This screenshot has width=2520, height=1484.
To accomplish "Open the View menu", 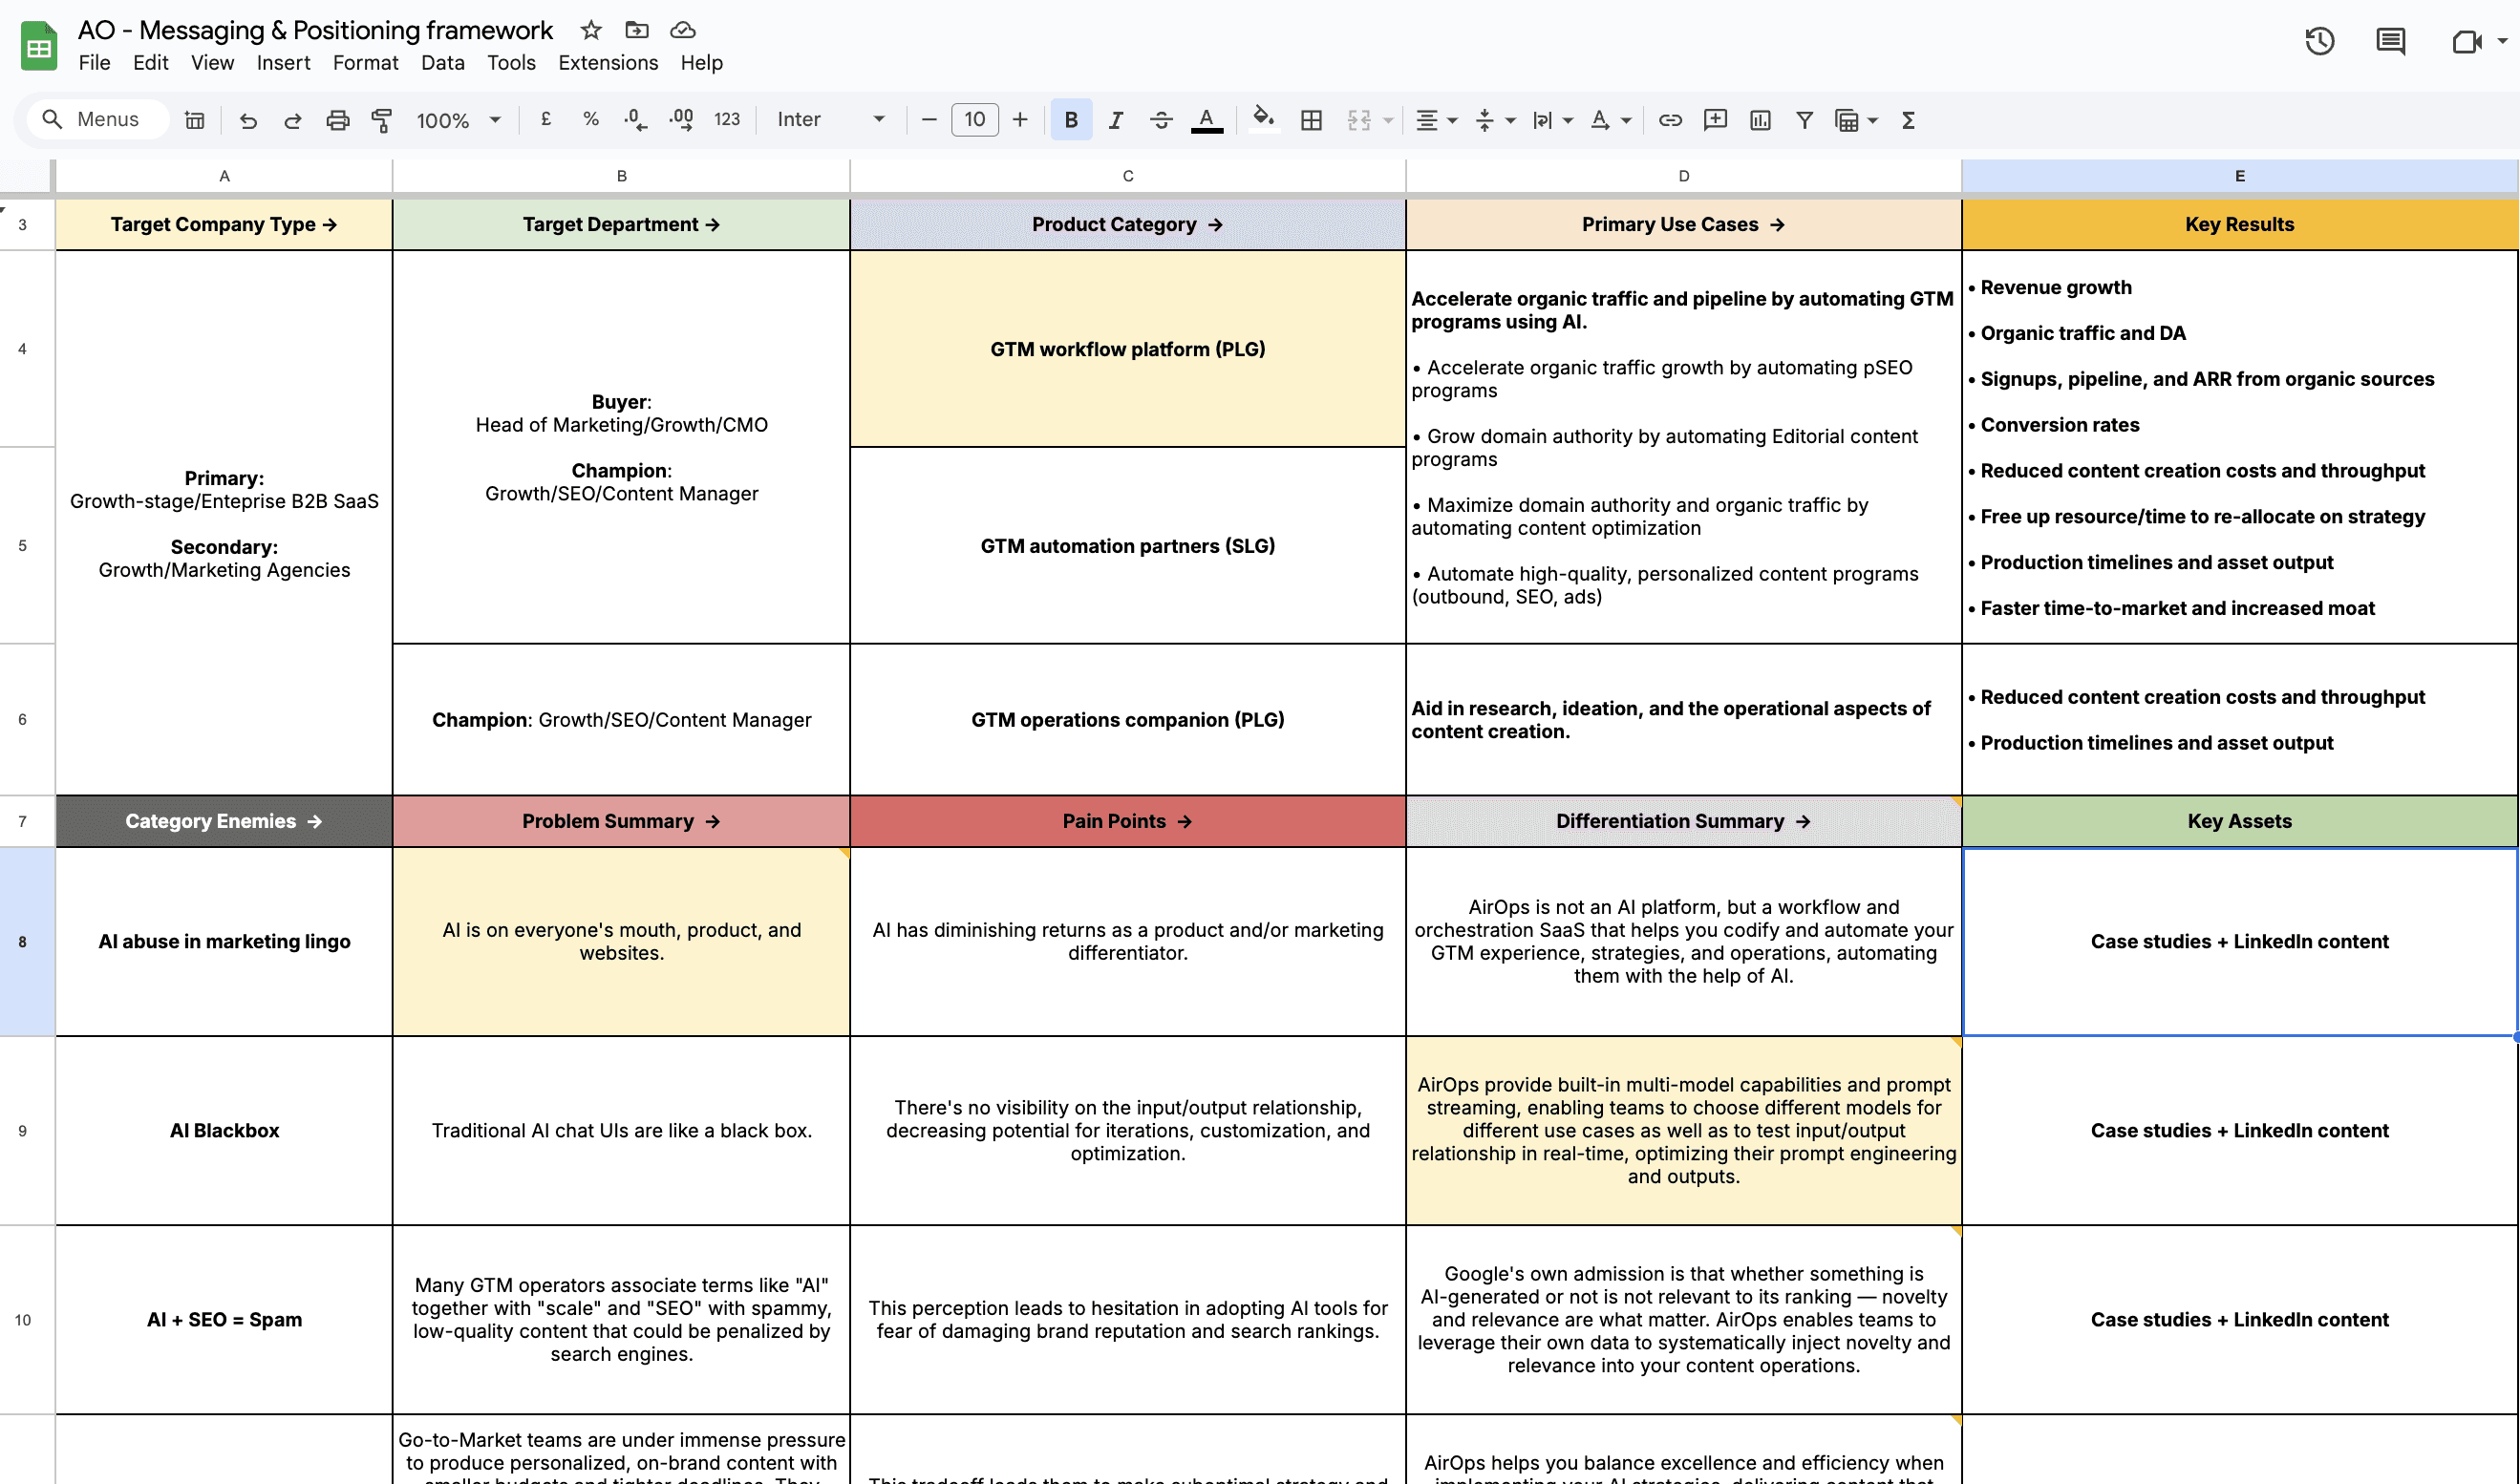I will click(x=212, y=63).
